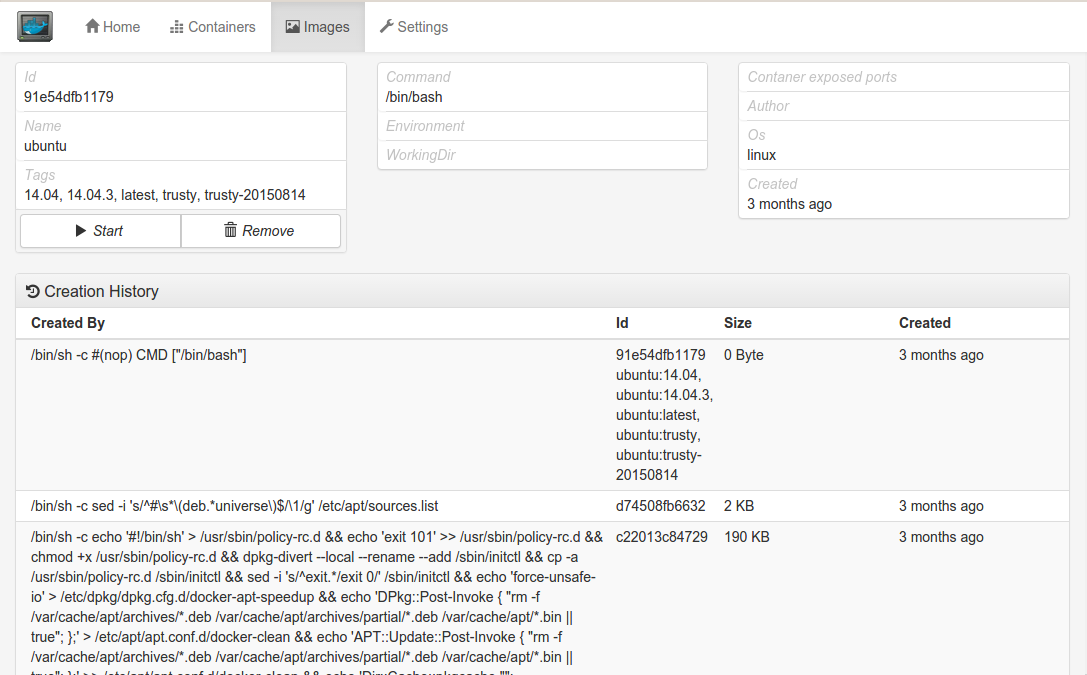Click the 0 Byte size cell

[x=744, y=355]
